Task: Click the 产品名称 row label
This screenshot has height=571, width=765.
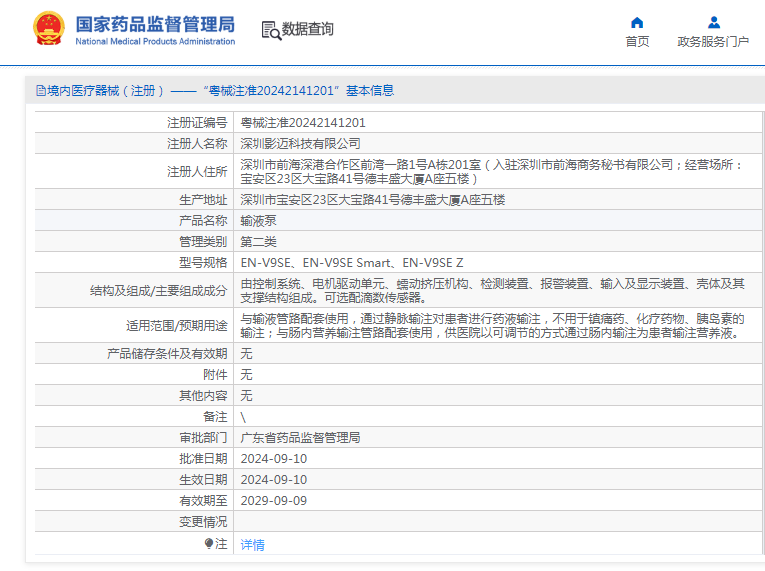Action: (x=203, y=221)
